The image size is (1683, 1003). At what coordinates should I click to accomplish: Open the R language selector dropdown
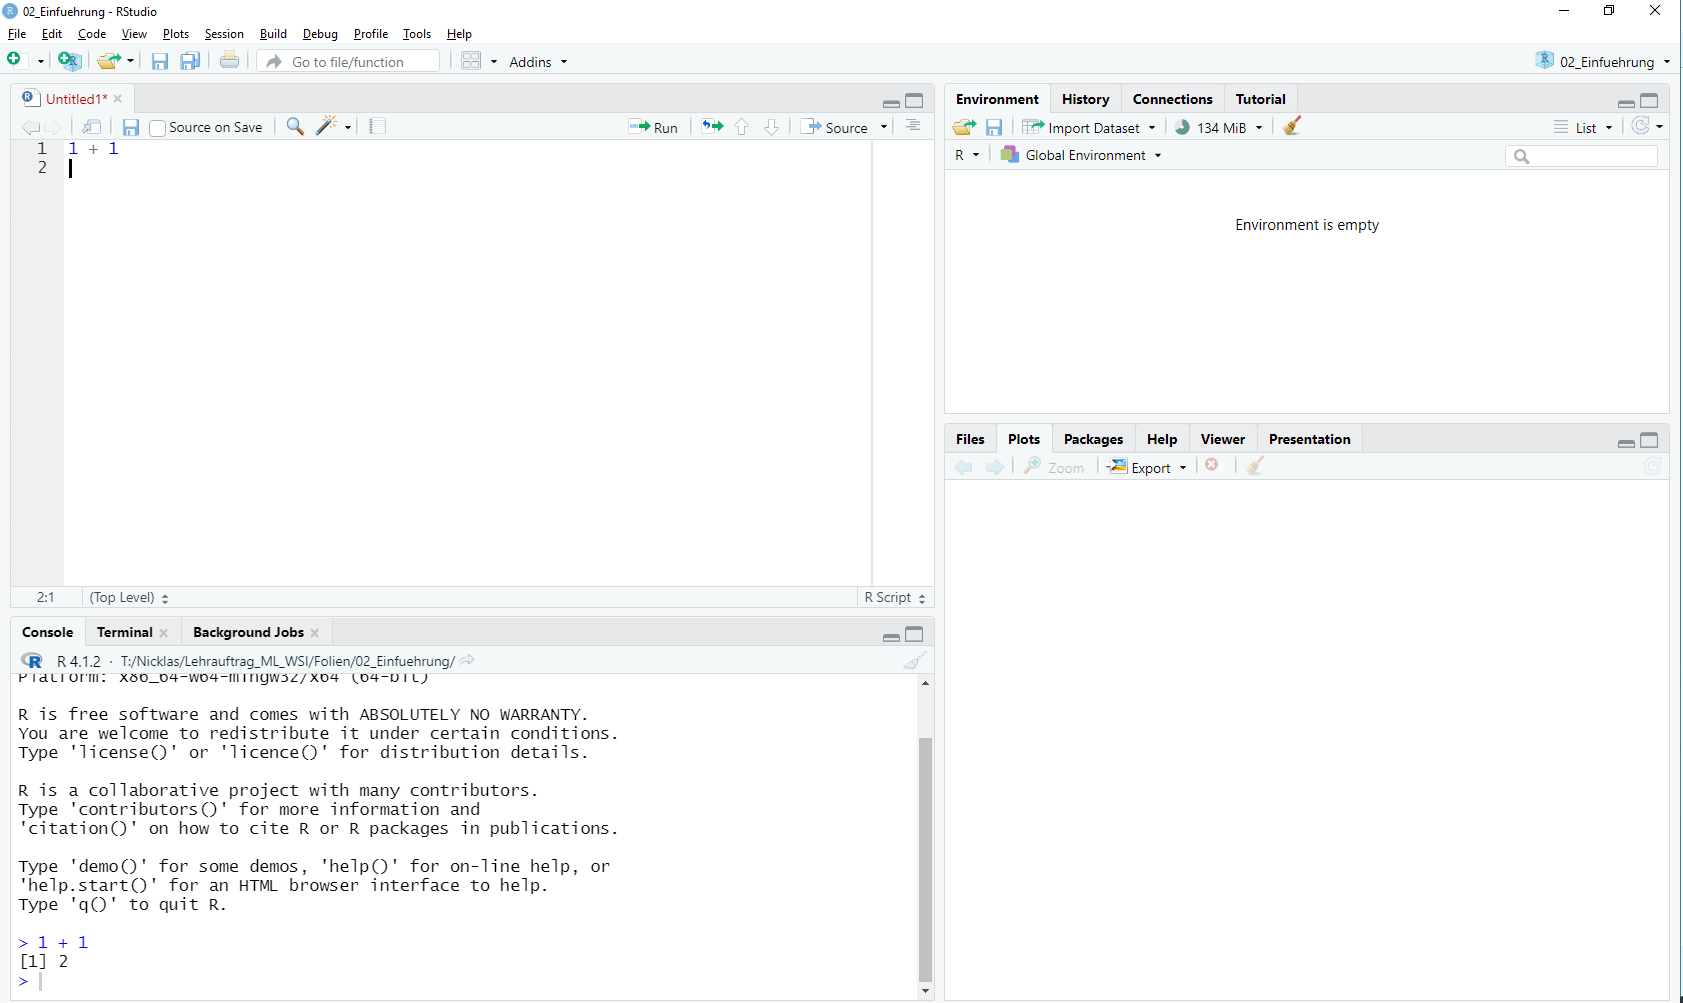pyautogui.click(x=967, y=155)
